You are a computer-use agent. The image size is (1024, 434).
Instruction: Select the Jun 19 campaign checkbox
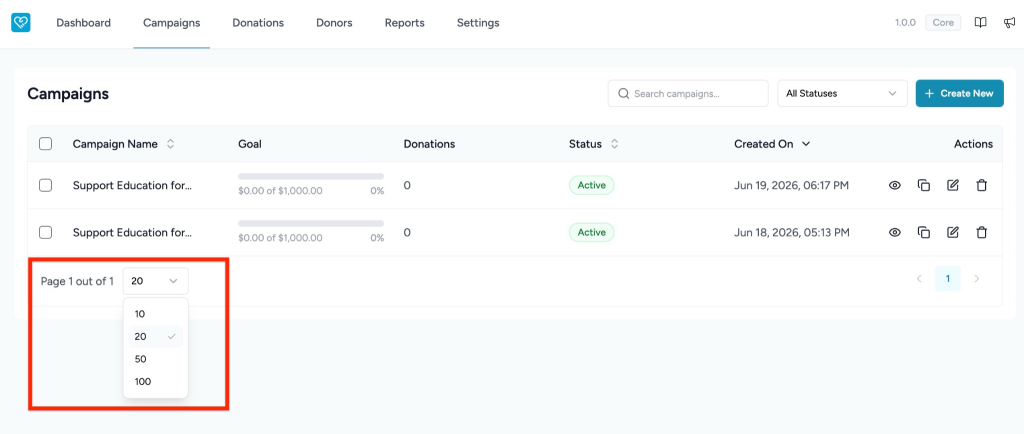point(46,185)
